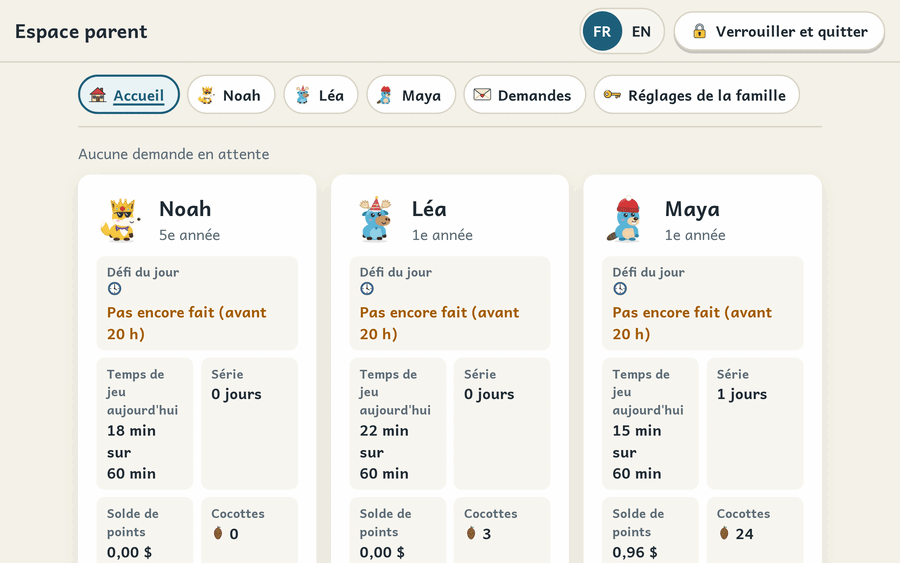Click clock icon in Noah's Défi du jour
This screenshot has height=563, width=900.
114,289
